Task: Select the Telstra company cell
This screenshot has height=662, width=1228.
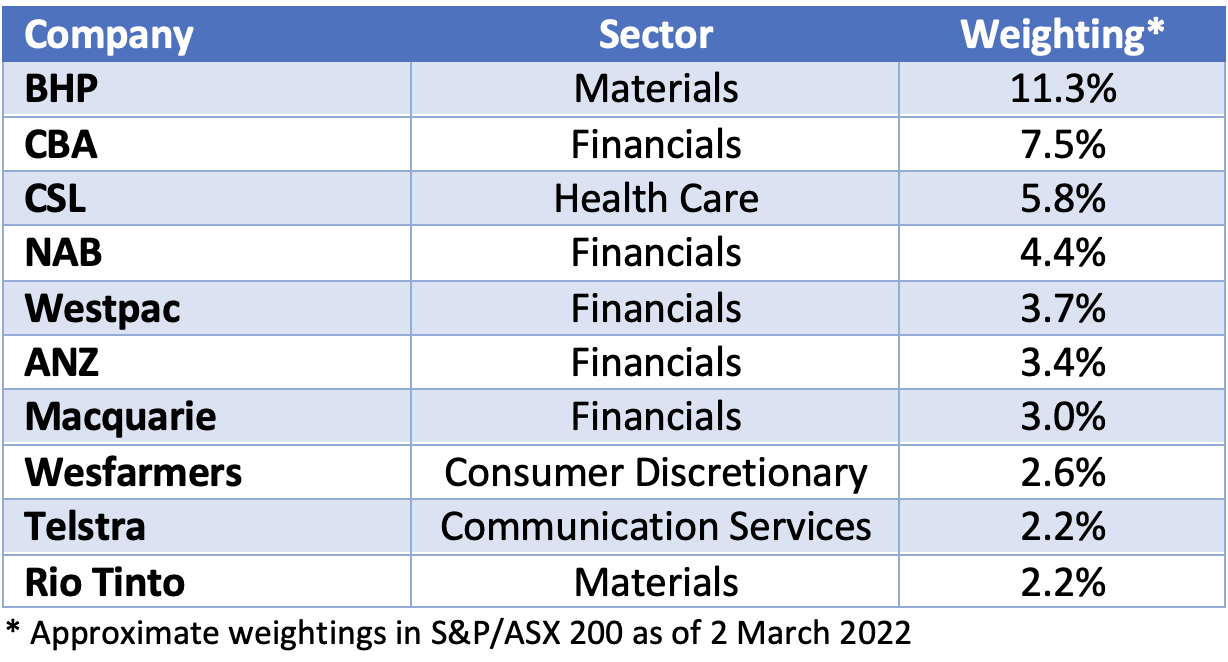Action: tap(85, 526)
